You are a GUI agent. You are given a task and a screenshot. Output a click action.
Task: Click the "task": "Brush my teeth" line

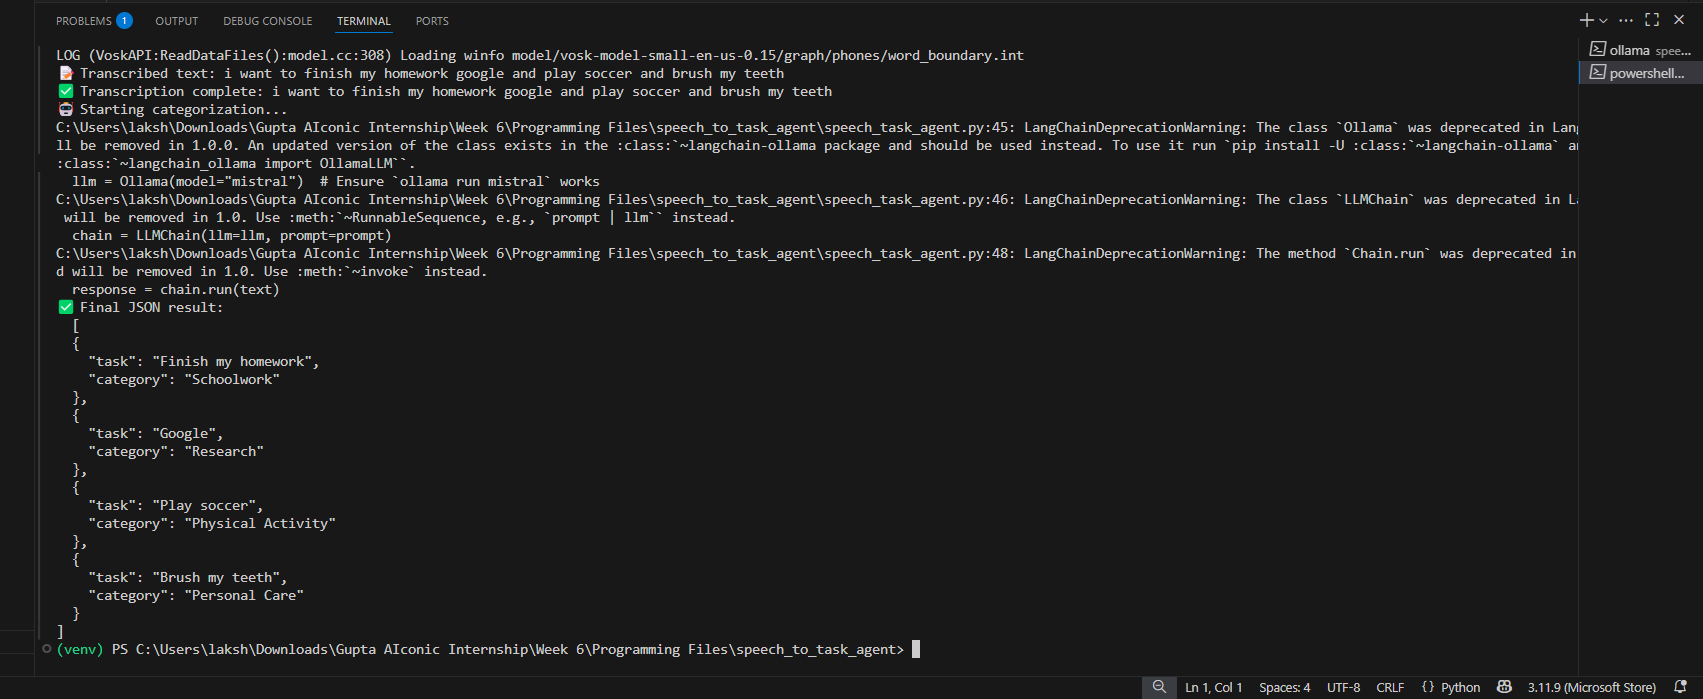[x=188, y=577]
